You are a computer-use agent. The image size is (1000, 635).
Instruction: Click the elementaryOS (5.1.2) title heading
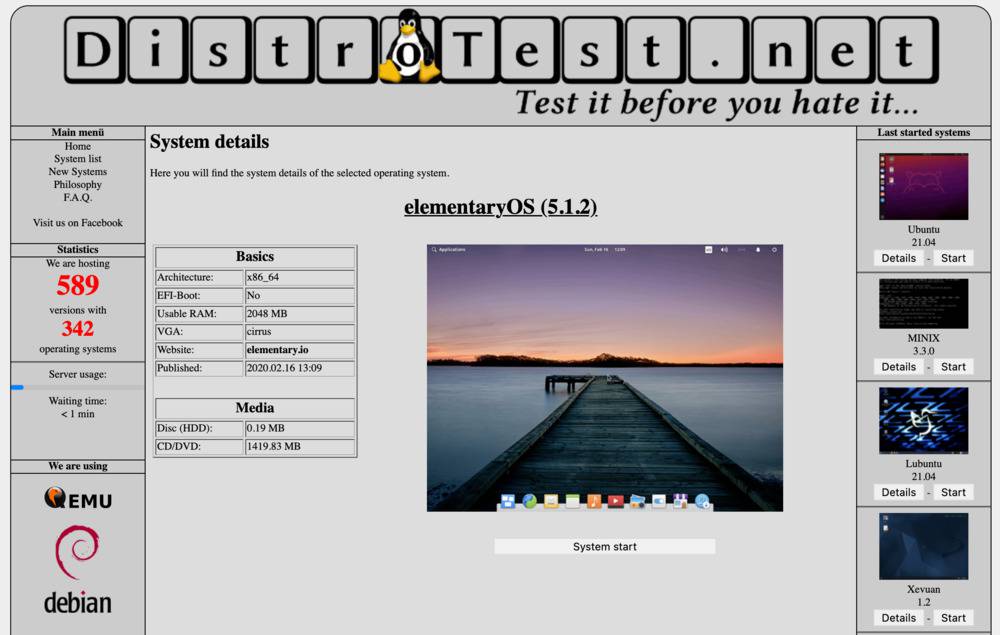tap(500, 207)
